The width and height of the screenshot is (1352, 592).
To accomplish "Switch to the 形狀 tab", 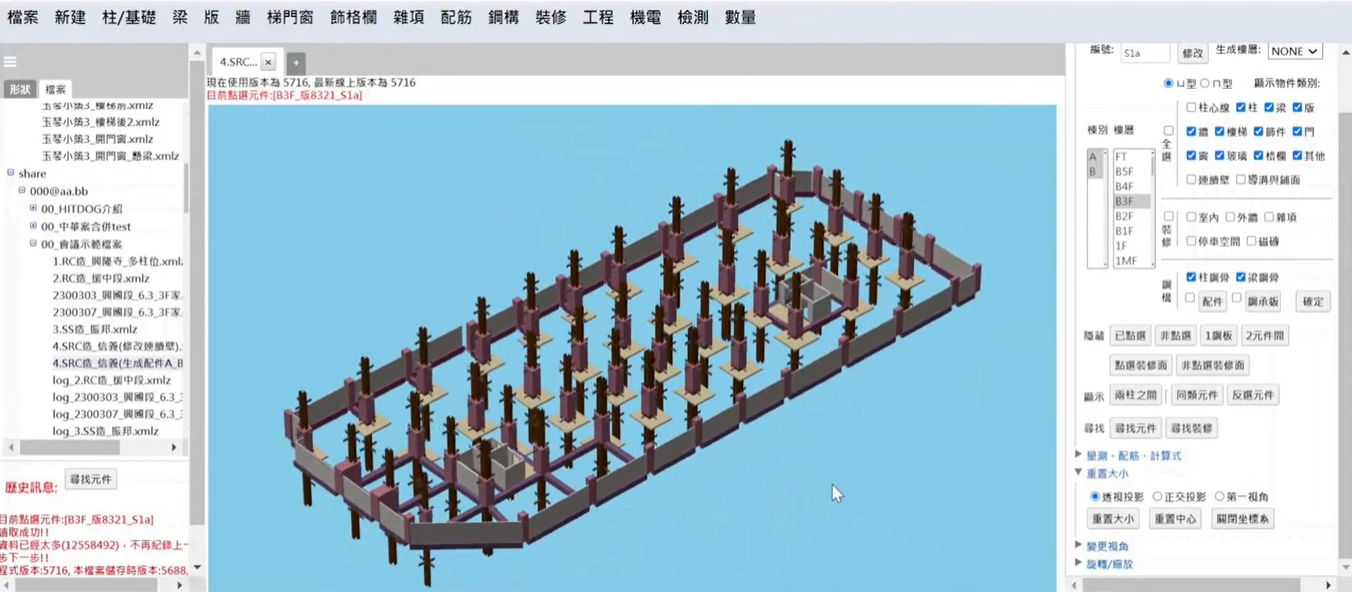I will [x=20, y=89].
